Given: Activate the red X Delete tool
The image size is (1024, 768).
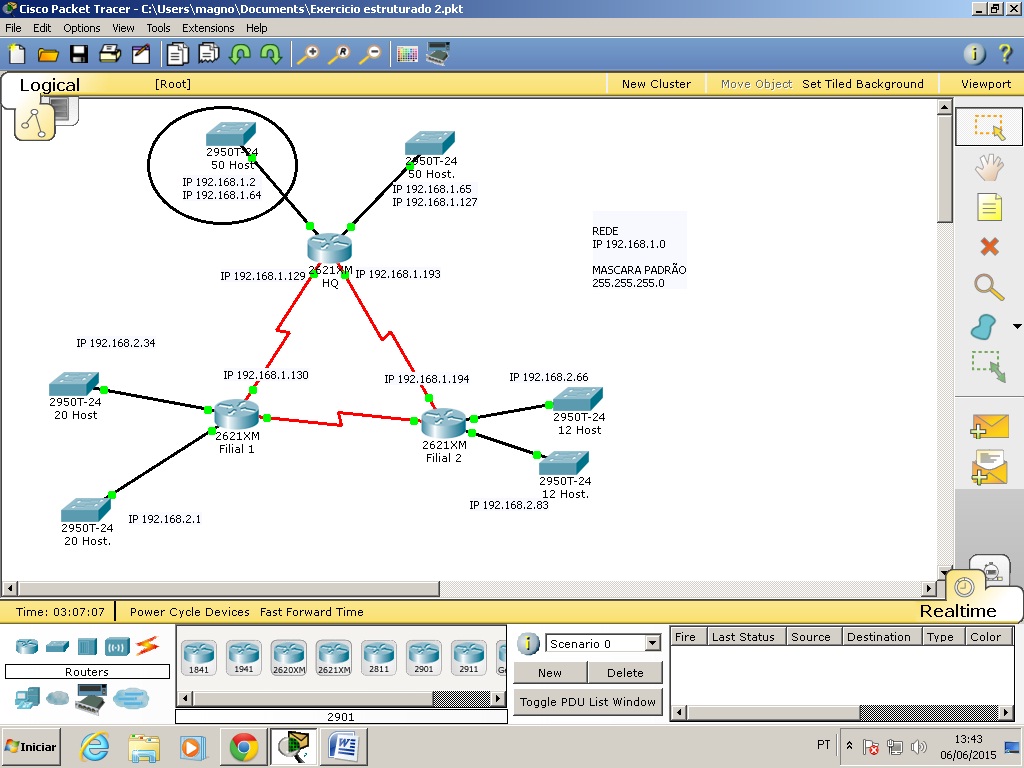Looking at the screenshot, I should [989, 246].
